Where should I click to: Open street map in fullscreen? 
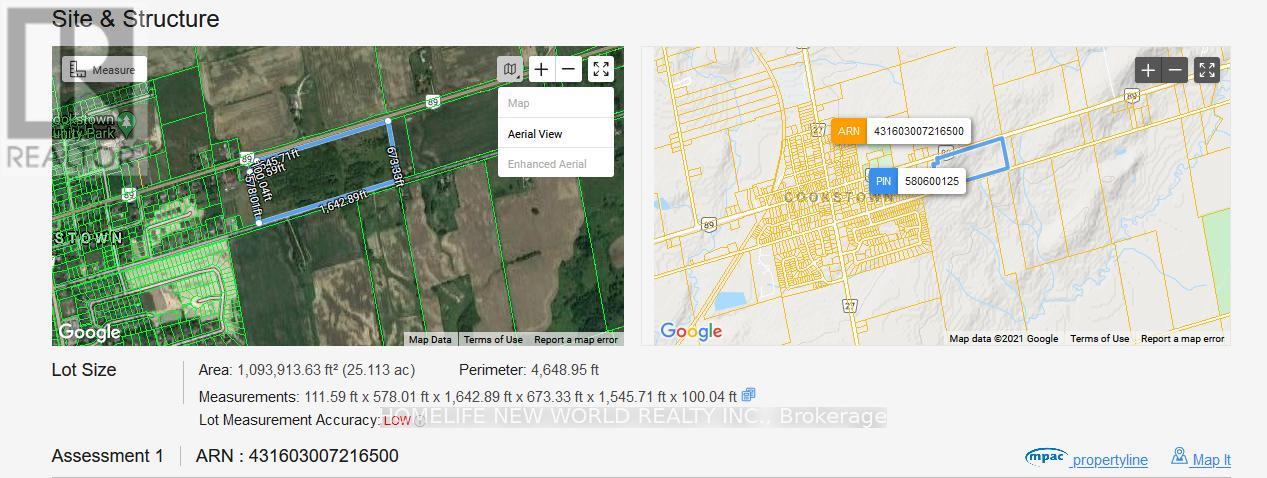[x=1207, y=70]
